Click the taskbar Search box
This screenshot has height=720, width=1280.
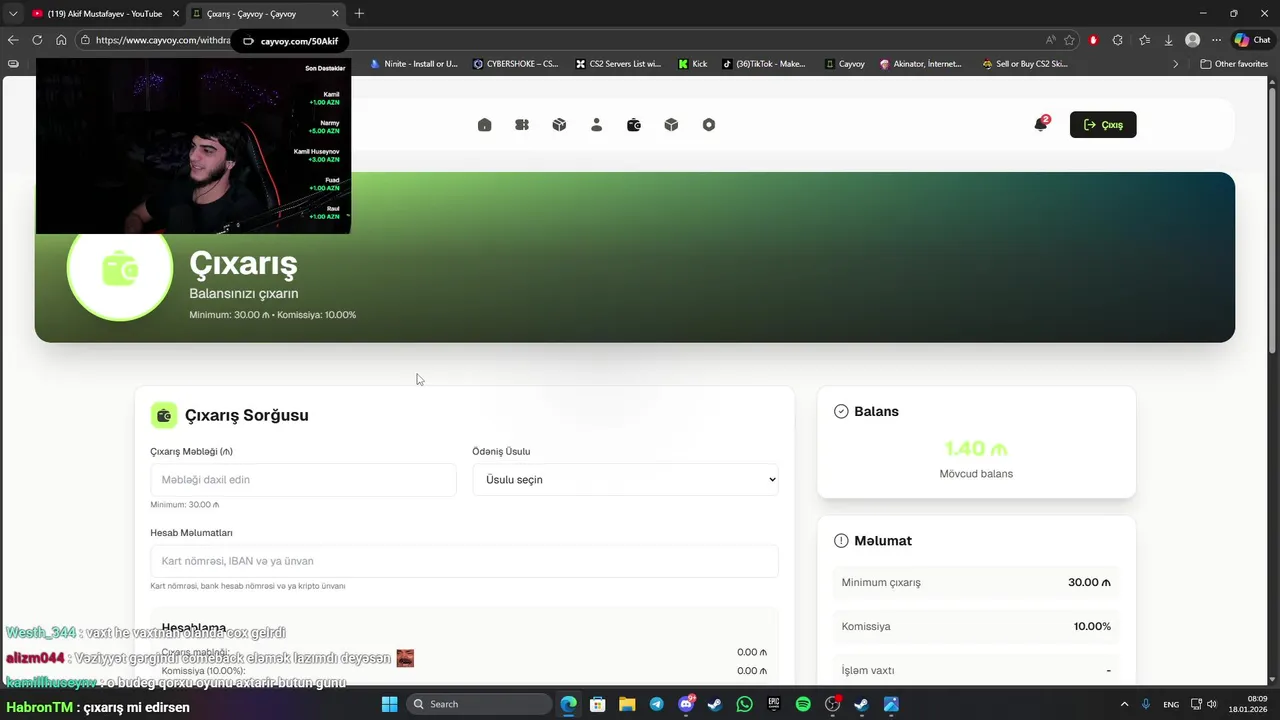point(479,704)
